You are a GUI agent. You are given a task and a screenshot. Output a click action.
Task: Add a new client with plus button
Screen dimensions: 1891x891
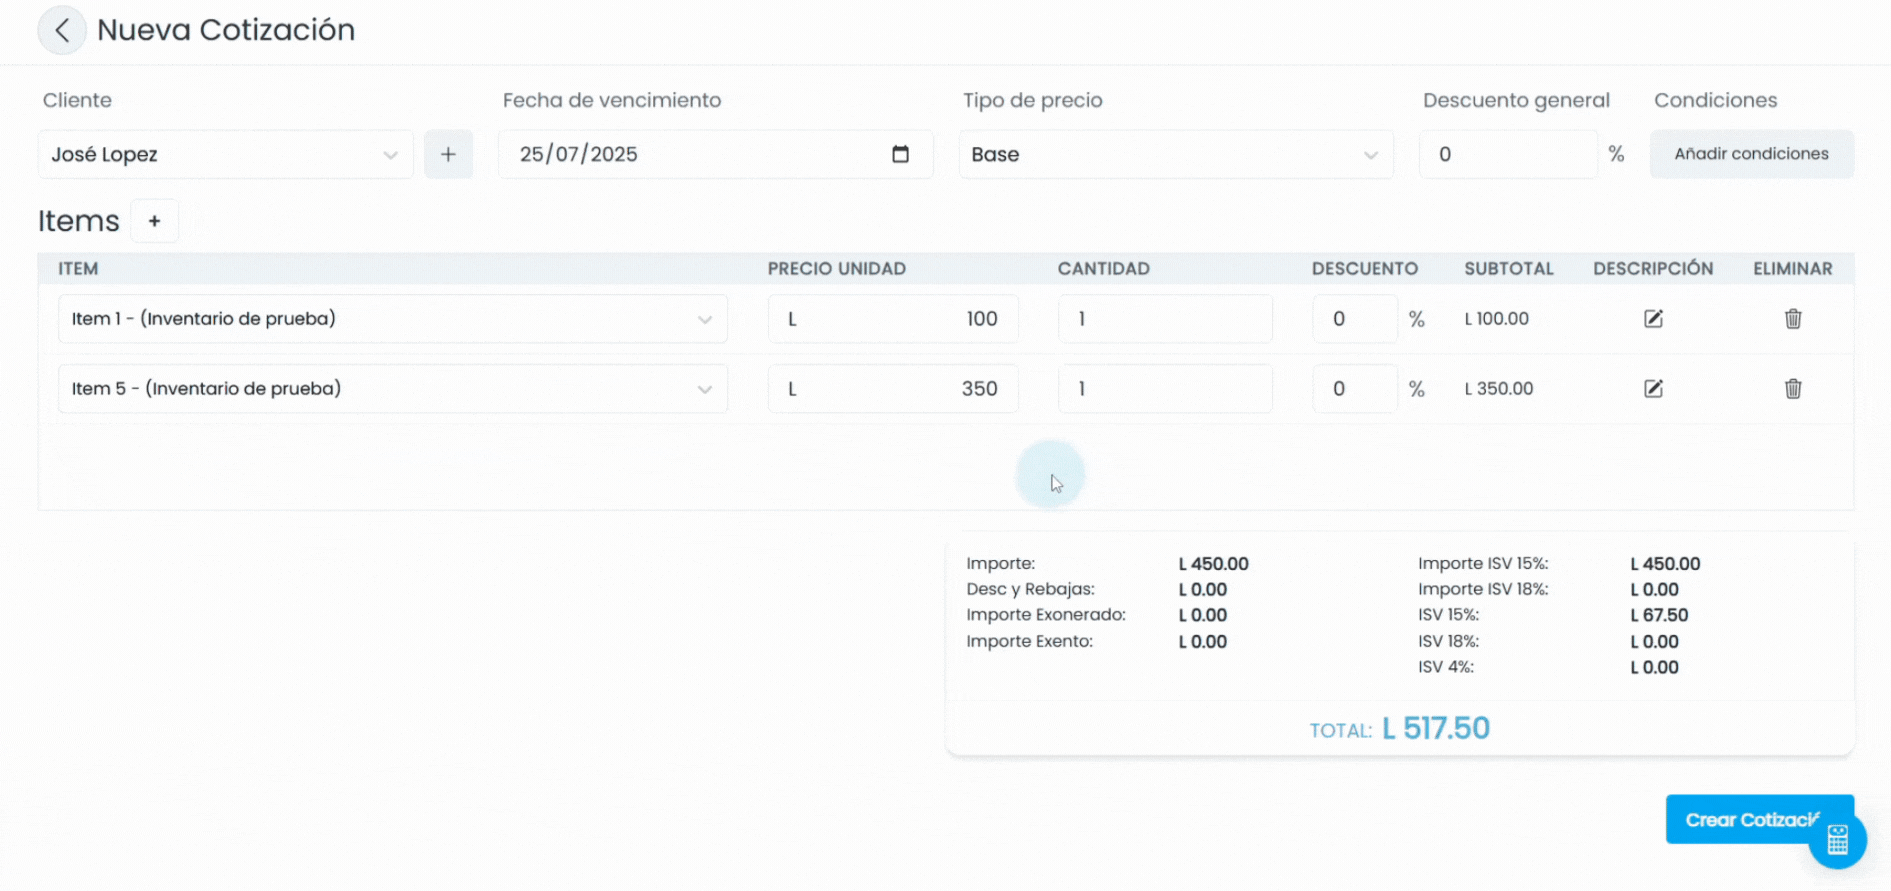(x=448, y=154)
